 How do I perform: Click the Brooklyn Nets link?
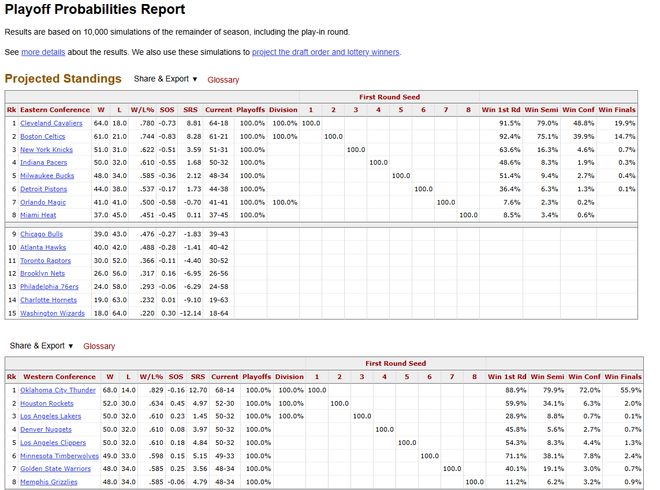(43, 274)
